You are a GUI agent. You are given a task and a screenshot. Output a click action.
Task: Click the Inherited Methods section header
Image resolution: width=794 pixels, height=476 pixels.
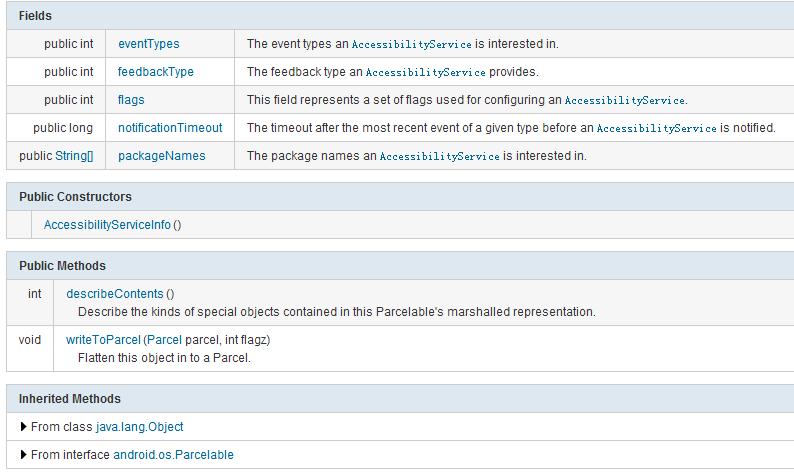70,399
